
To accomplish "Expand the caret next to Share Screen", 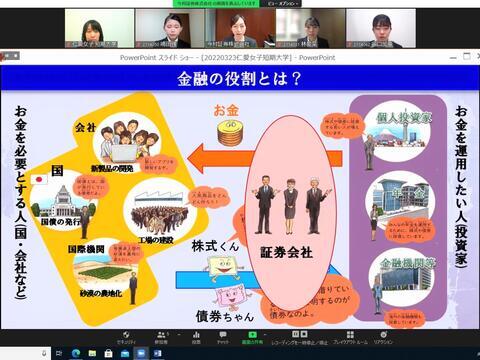I will (x=266, y=334).
